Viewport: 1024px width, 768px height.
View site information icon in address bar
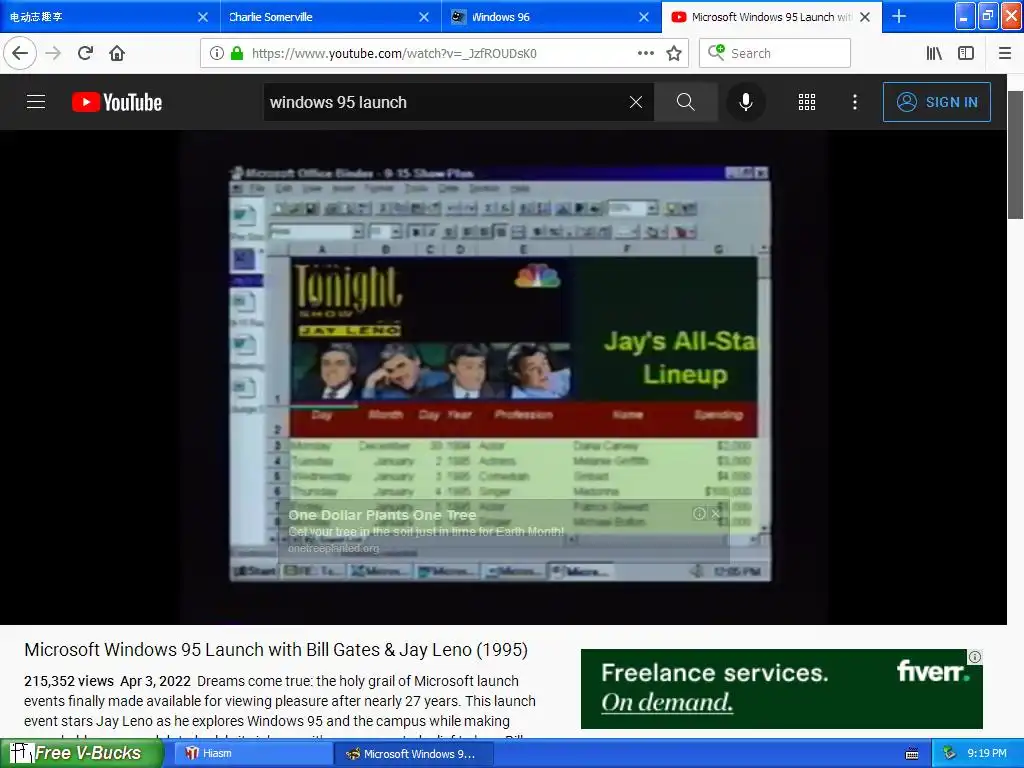tap(217, 53)
